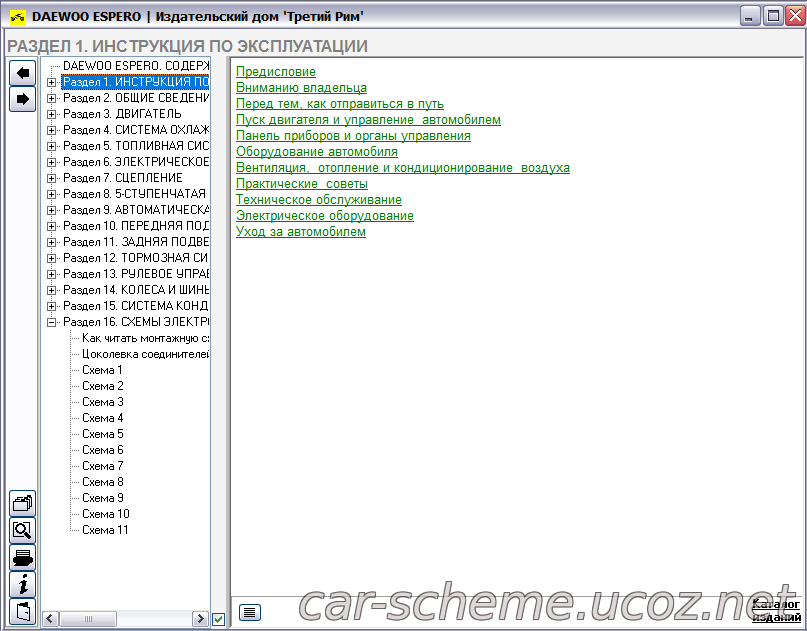Image resolution: width=807 pixels, height=631 pixels.
Task: Click the app icon in title bar
Action: click(x=17, y=17)
